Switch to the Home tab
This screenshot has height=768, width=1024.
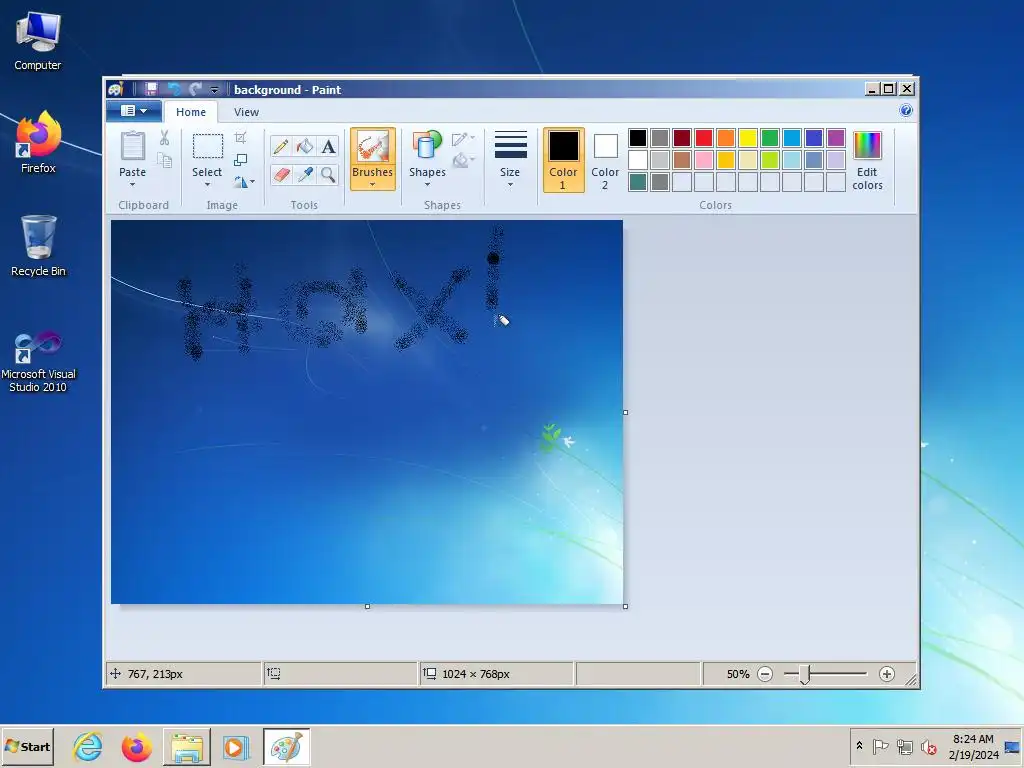click(x=191, y=112)
